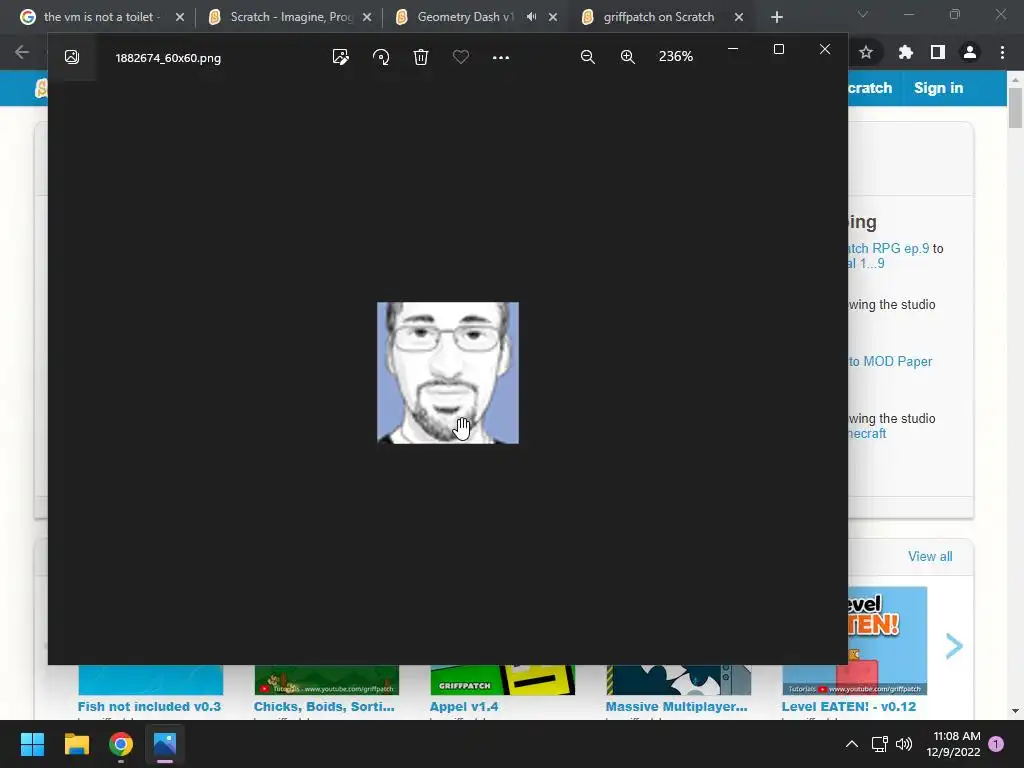The height and width of the screenshot is (768, 1024).
Task: Open the Photos gallery view icon
Action: pyautogui.click(x=72, y=57)
